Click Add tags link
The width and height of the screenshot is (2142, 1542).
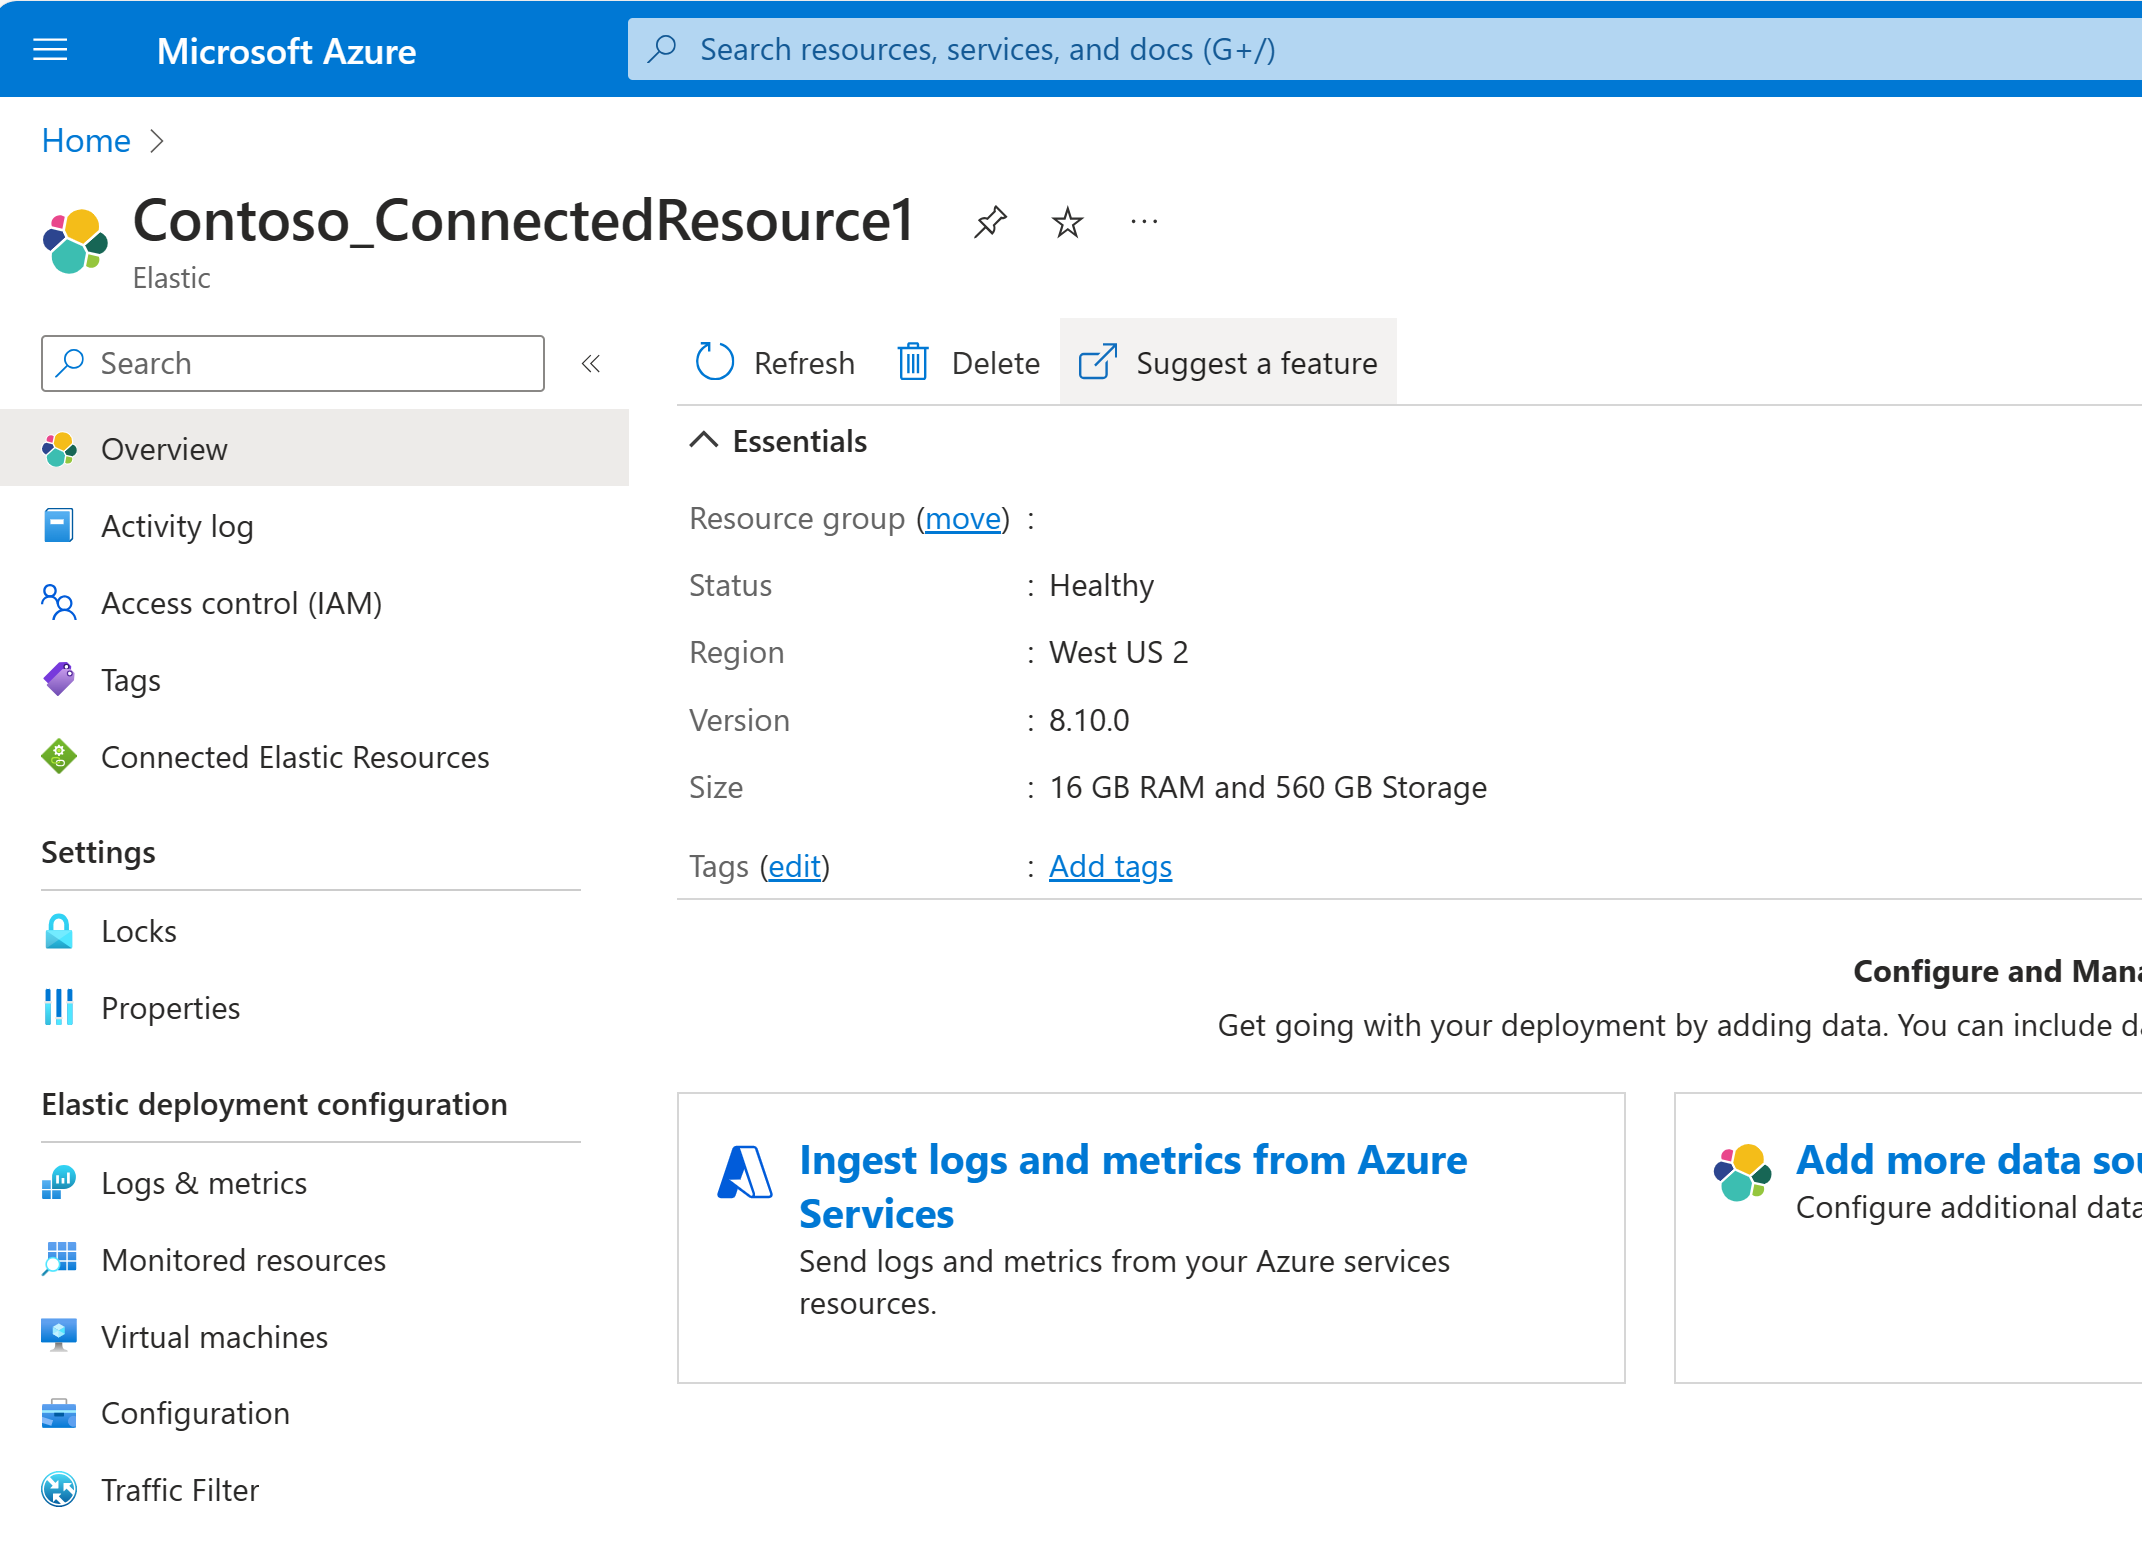pos(1111,863)
